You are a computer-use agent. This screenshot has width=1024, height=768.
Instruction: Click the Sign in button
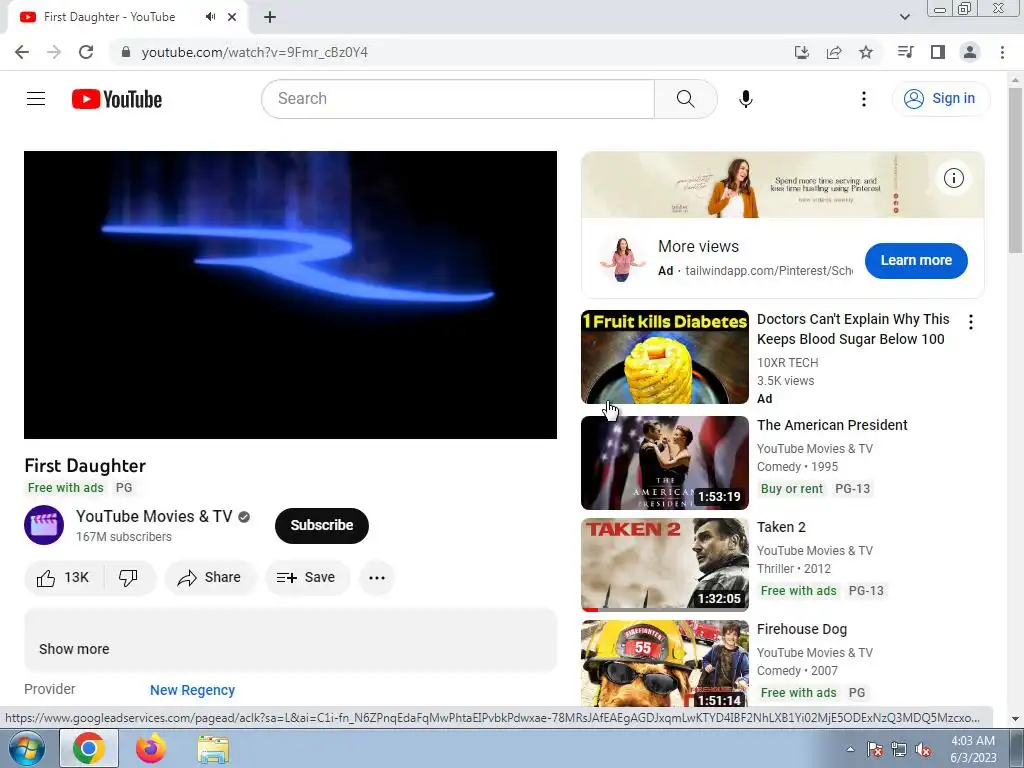tap(940, 99)
